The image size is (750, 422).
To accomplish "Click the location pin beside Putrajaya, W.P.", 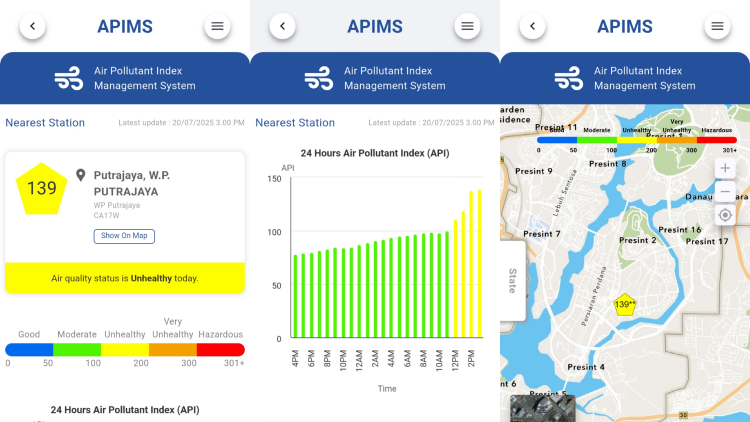I will 80,176.
